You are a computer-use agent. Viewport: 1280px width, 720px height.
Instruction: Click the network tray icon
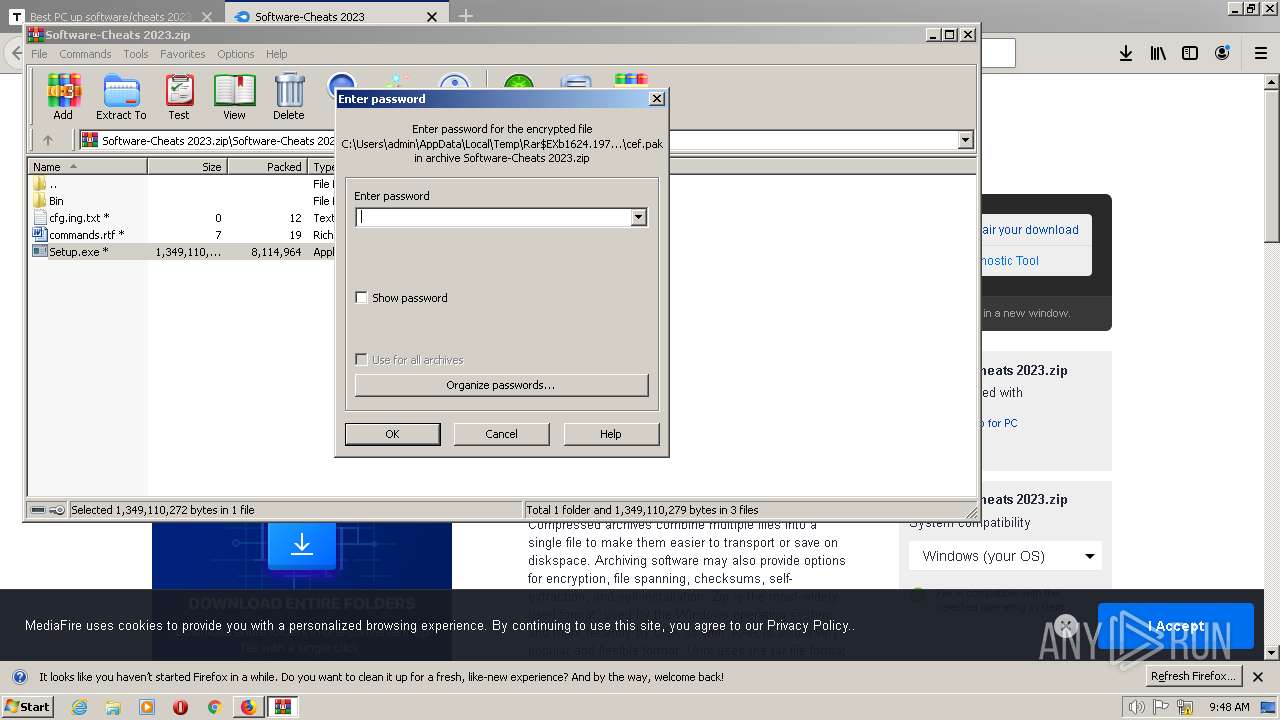(x=1185, y=707)
